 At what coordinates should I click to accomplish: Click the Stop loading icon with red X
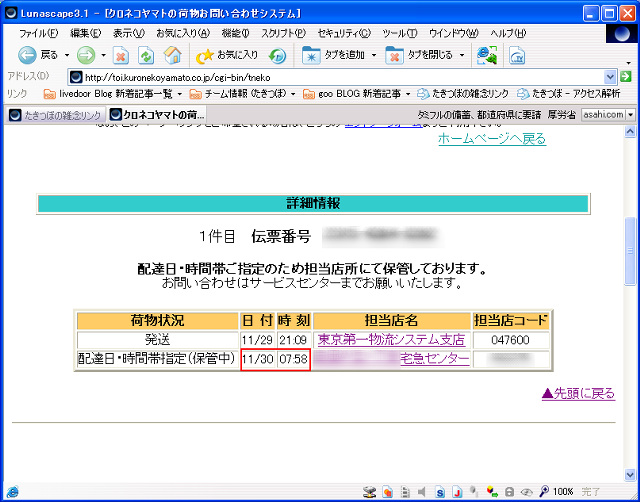click(120, 54)
